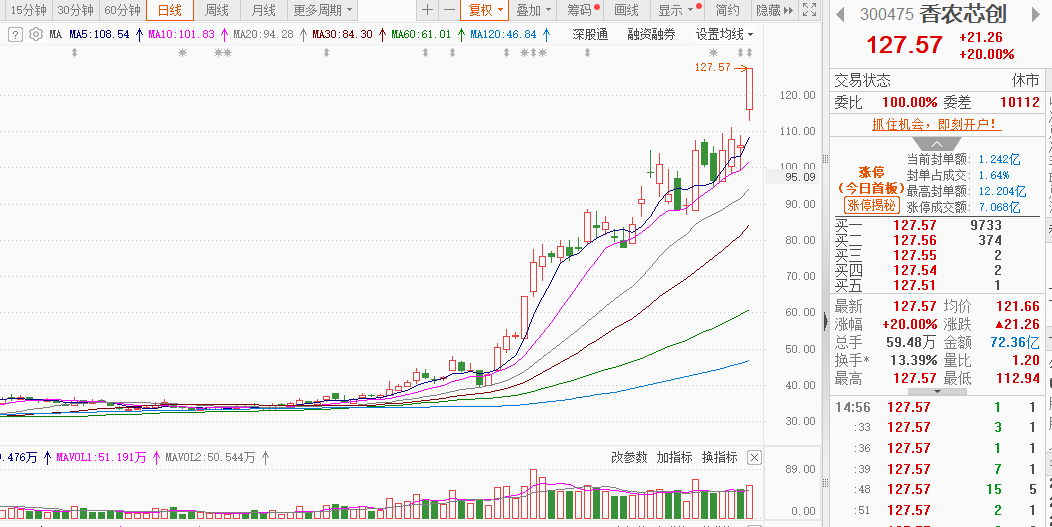Click the MA120:46.84 moving average label
The width and height of the screenshot is (1052, 527).
[x=503, y=35]
